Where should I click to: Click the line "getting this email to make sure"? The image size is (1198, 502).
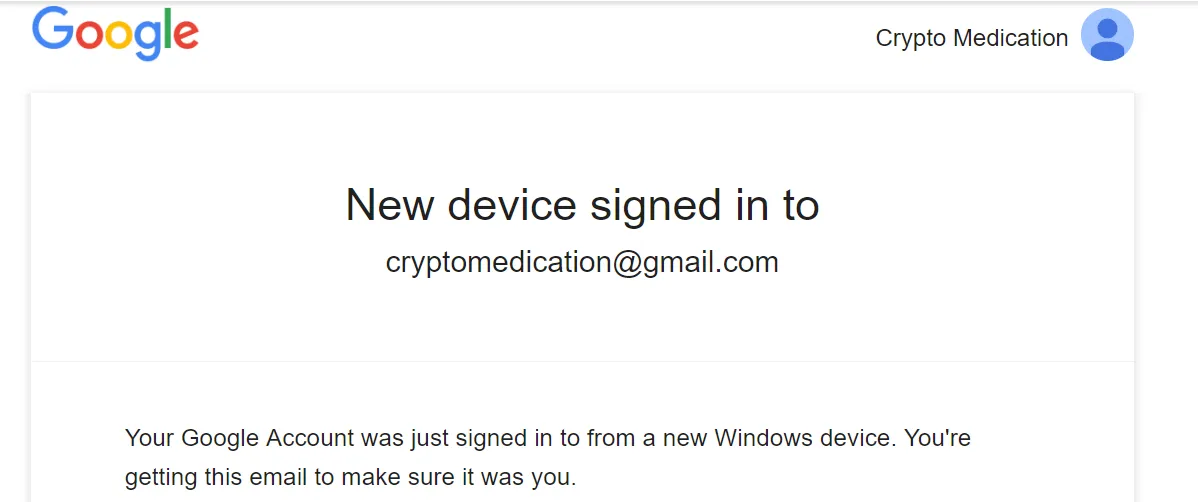pos(307,478)
